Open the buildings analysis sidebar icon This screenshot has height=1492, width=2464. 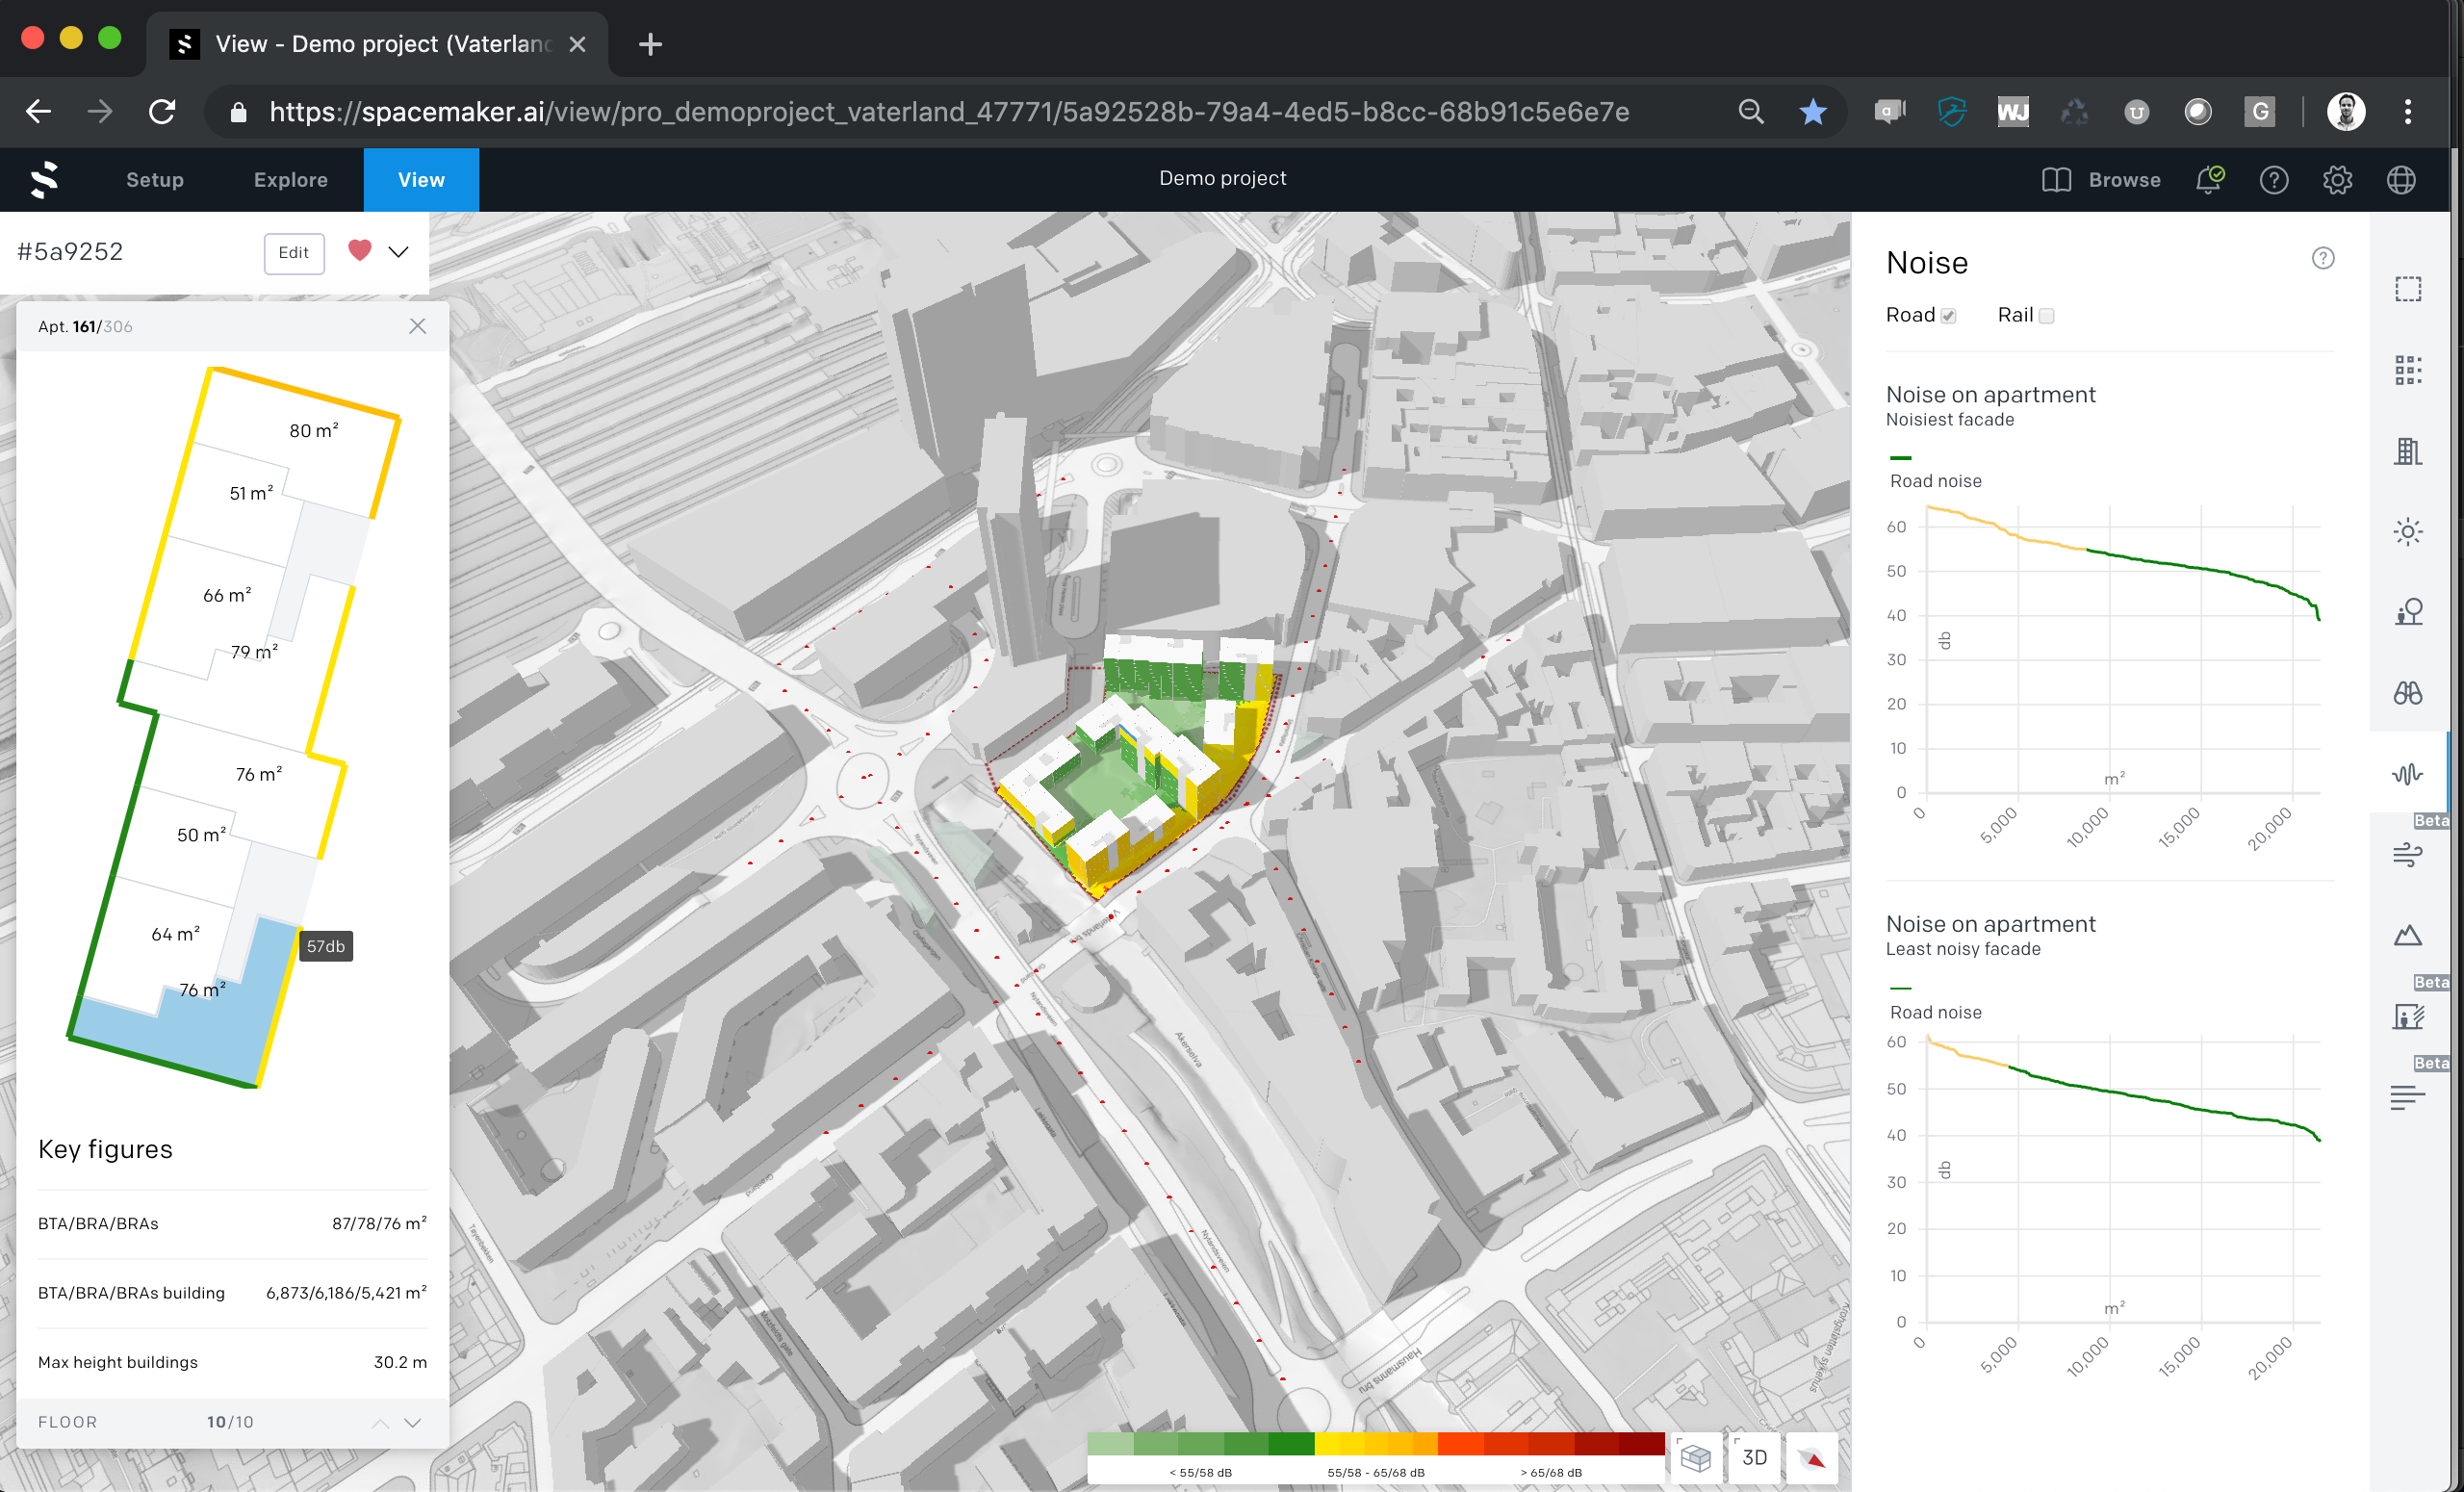point(2407,451)
